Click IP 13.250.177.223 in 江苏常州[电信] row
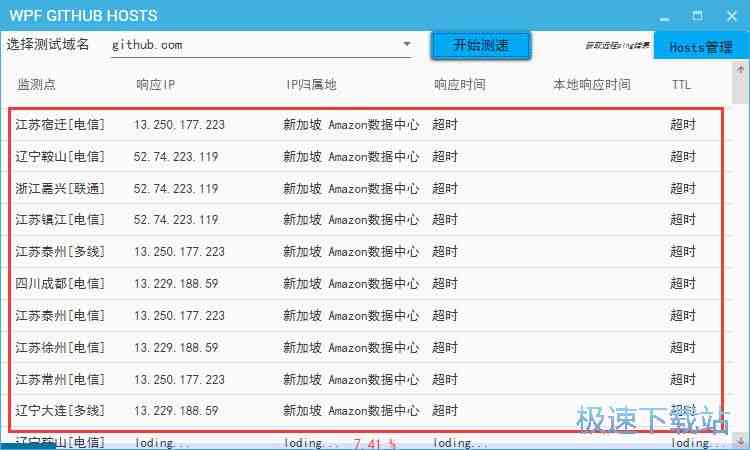 pos(179,379)
